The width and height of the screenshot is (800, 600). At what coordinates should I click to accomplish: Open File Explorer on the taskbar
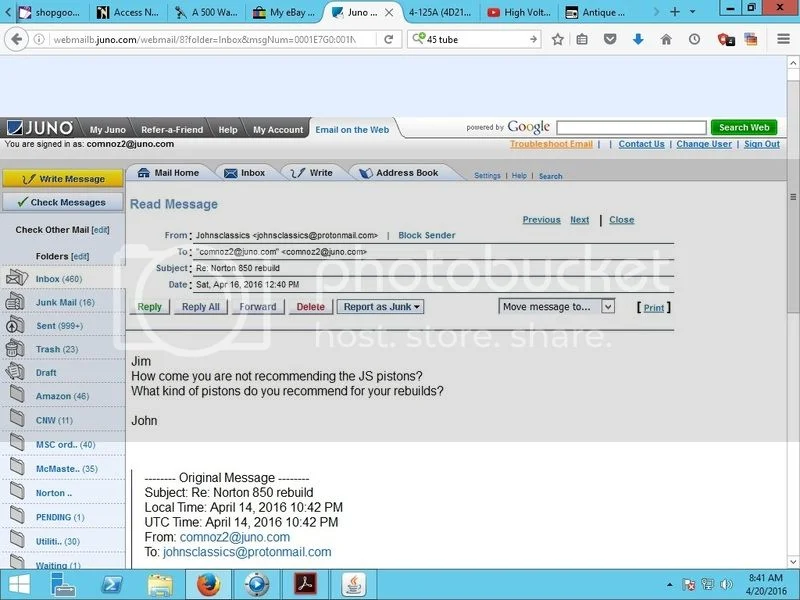coord(161,584)
